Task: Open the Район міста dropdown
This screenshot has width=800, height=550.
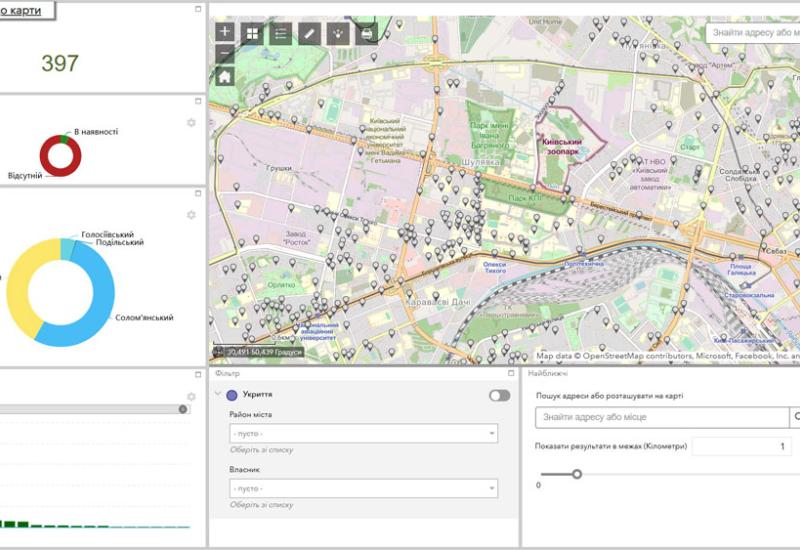Action: [364, 433]
